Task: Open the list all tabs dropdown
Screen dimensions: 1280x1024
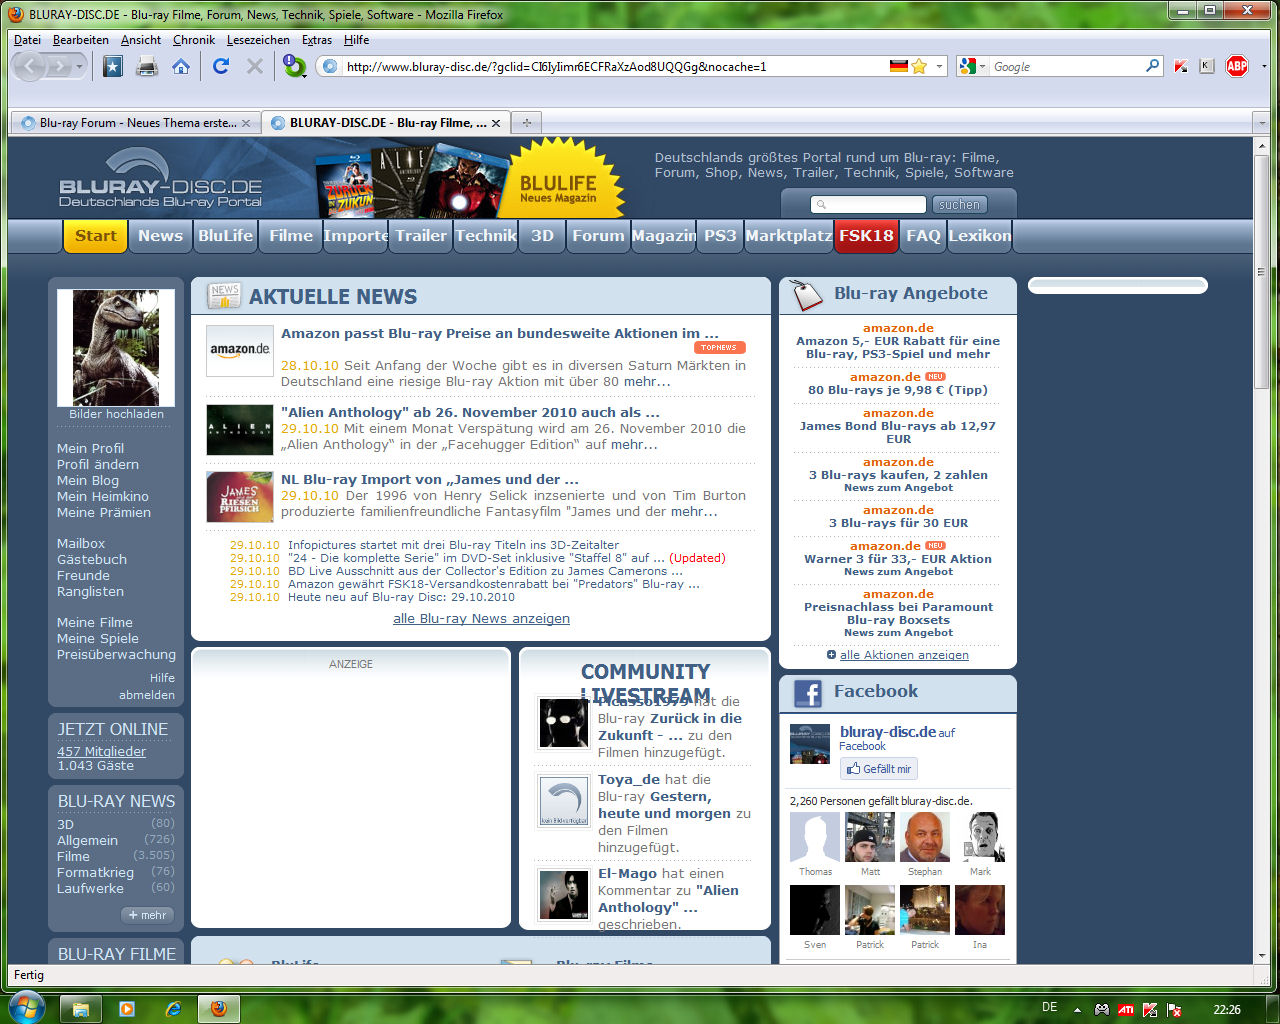Action: (x=1260, y=122)
